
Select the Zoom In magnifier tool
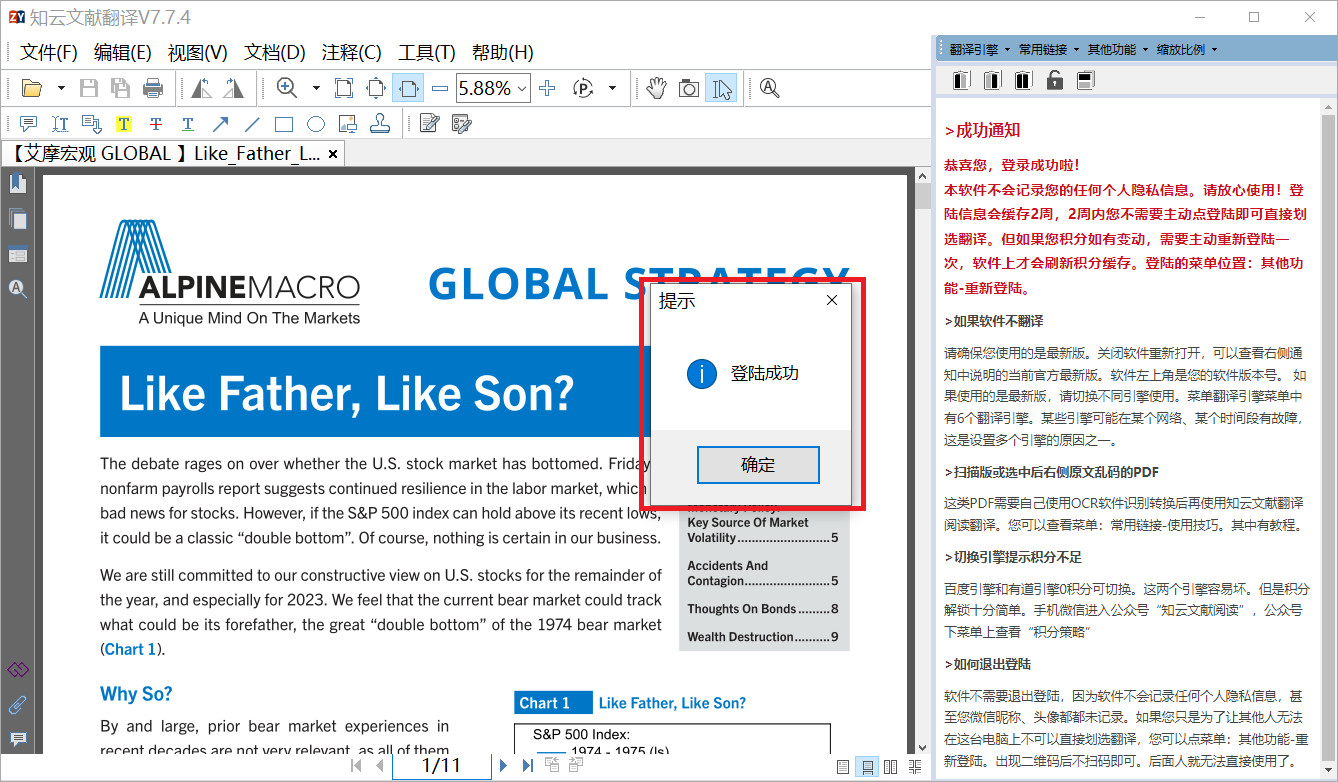point(287,88)
